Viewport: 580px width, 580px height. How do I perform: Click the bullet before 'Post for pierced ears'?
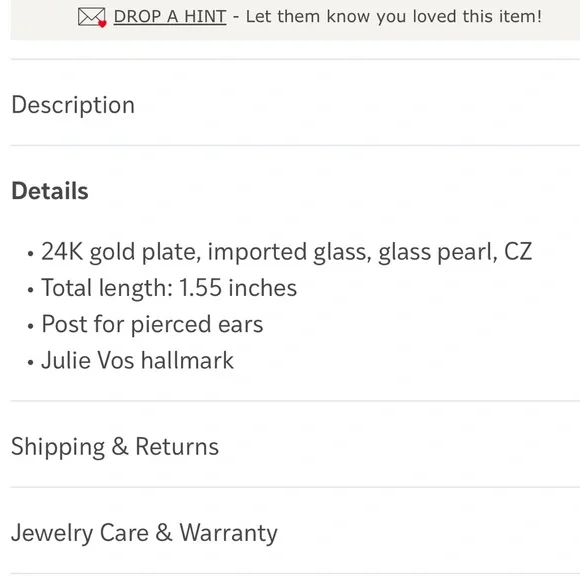point(30,326)
